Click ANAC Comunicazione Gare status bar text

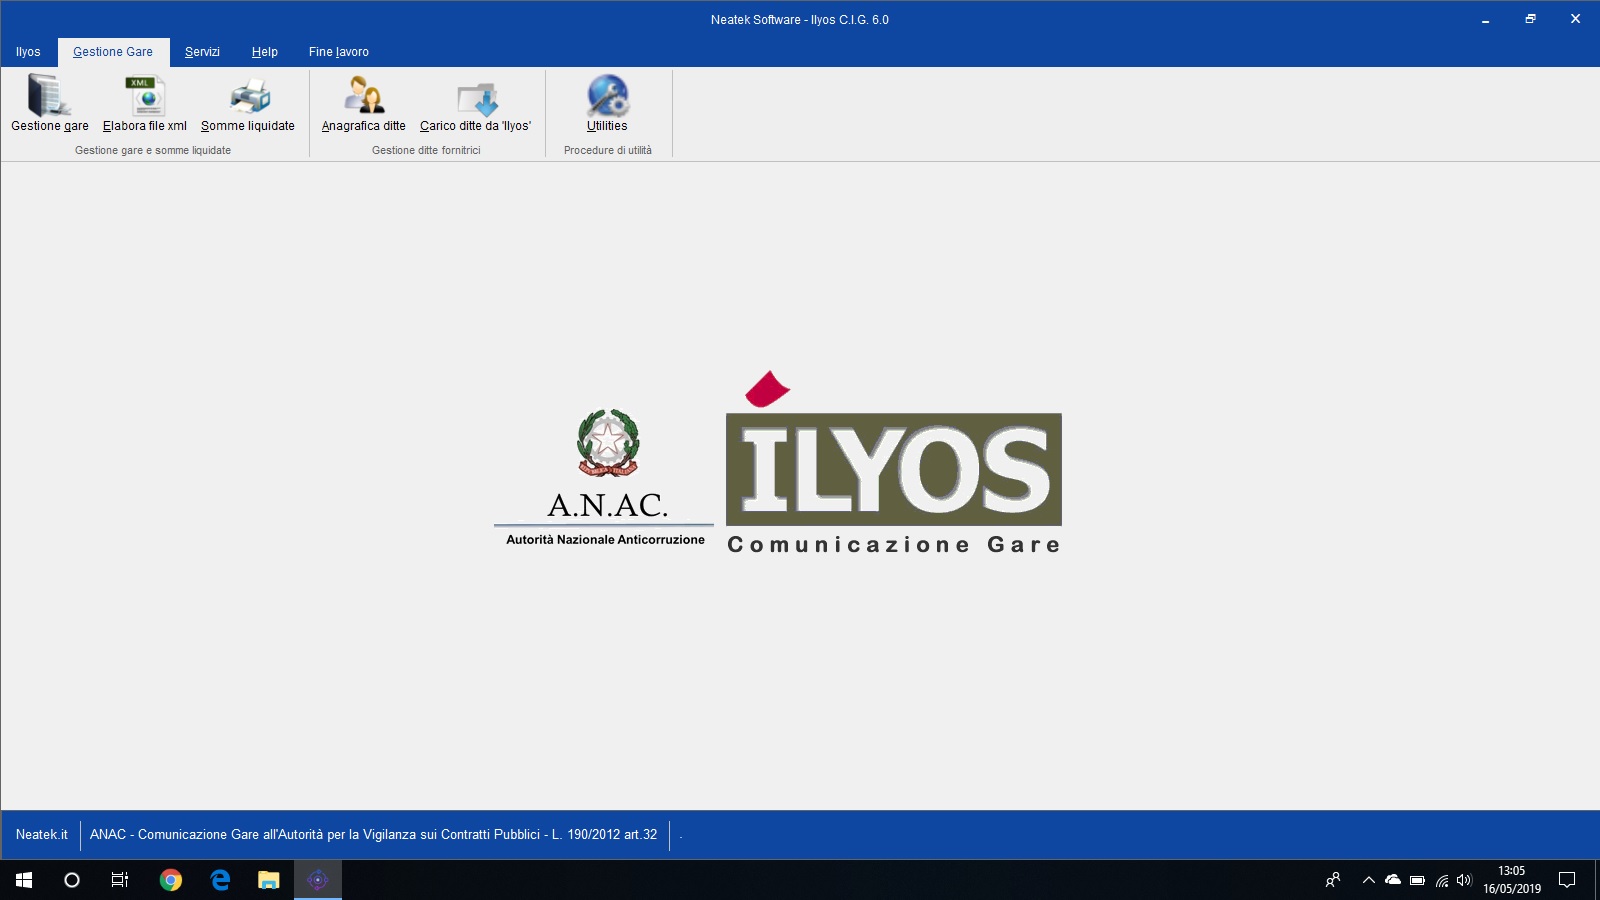pyautogui.click(x=373, y=834)
